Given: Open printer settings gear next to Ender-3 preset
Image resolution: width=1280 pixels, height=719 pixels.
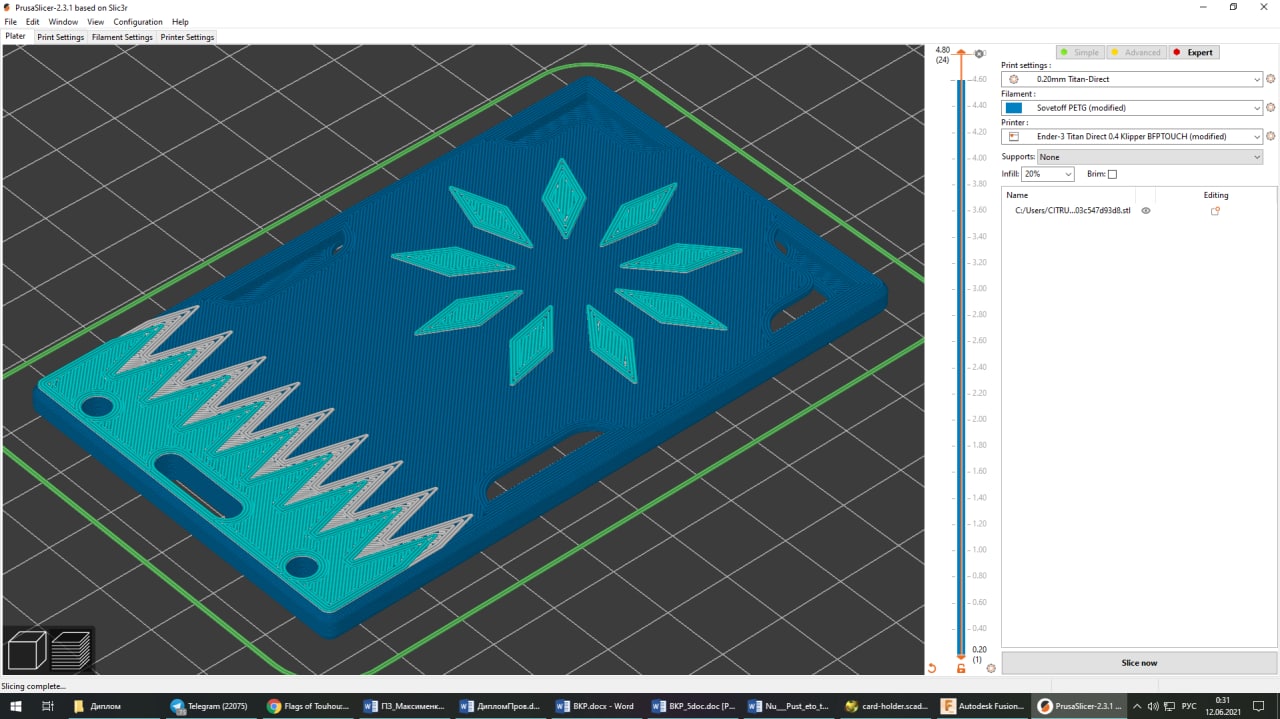Looking at the screenshot, I should (x=1271, y=136).
